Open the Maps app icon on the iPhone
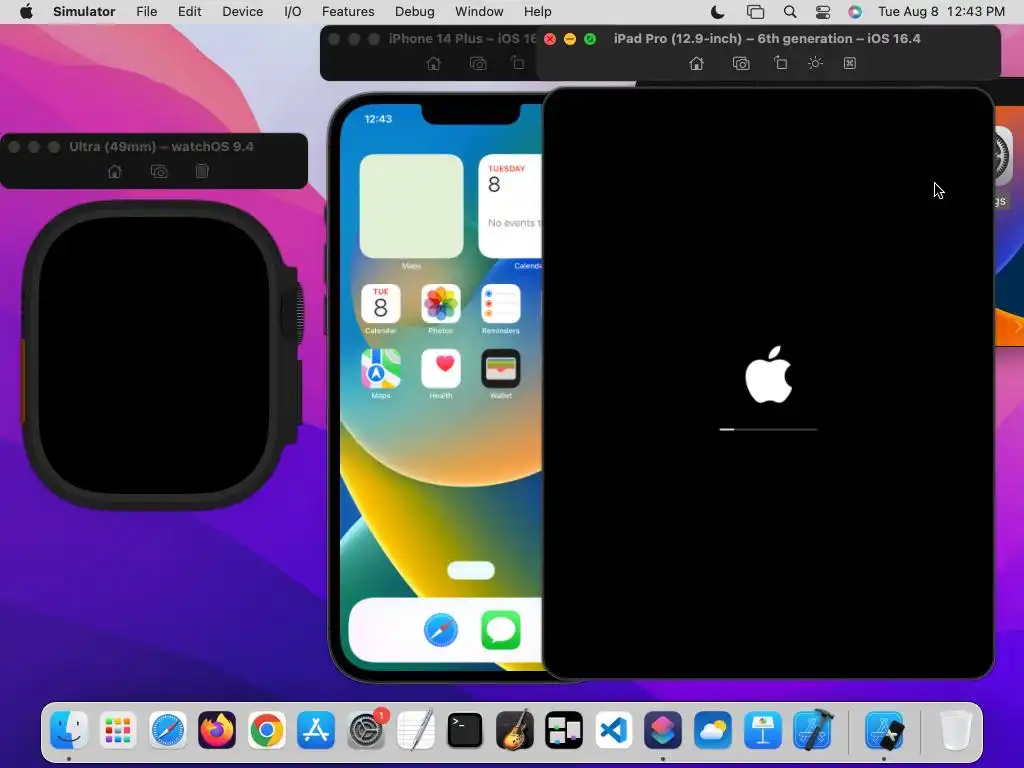This screenshot has height=768, width=1024. (381, 368)
